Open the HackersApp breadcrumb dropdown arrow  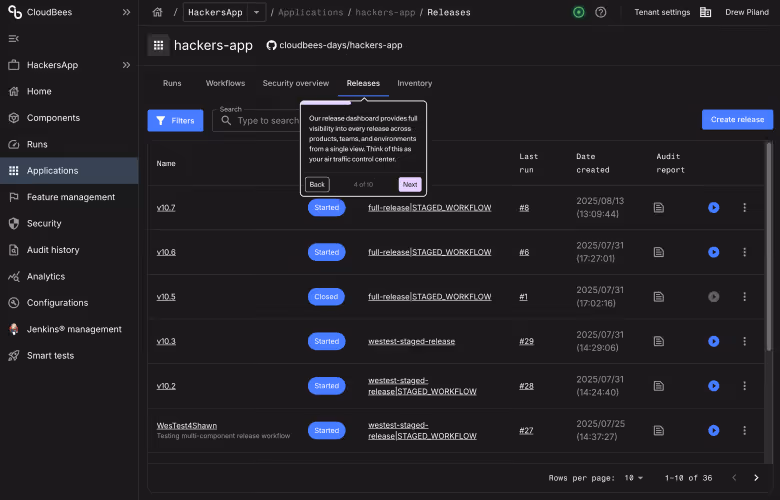pos(256,12)
